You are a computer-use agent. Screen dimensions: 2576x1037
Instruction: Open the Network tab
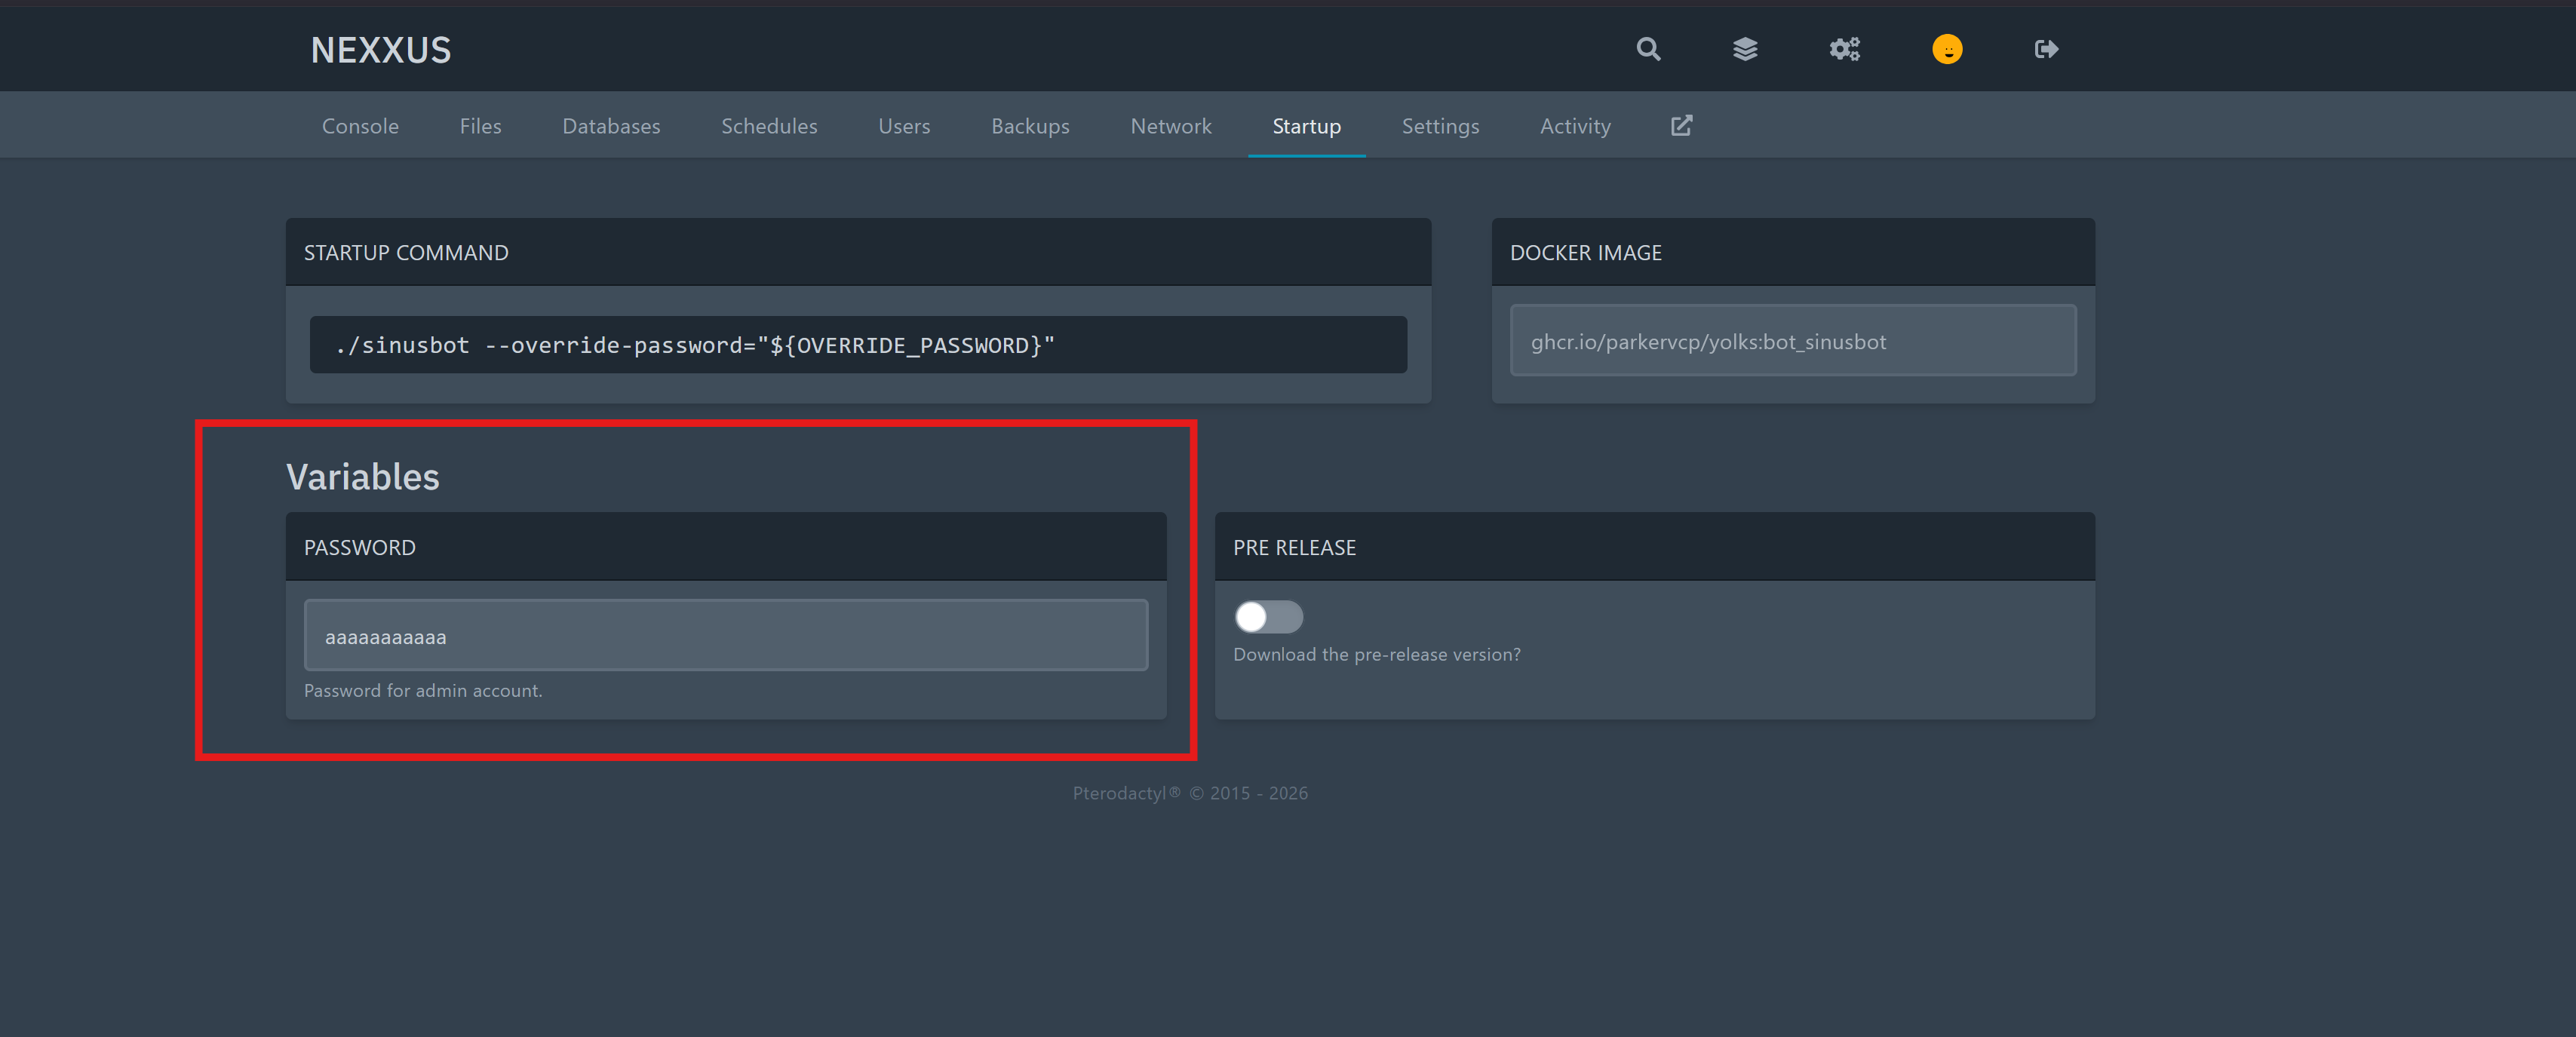1171,126
